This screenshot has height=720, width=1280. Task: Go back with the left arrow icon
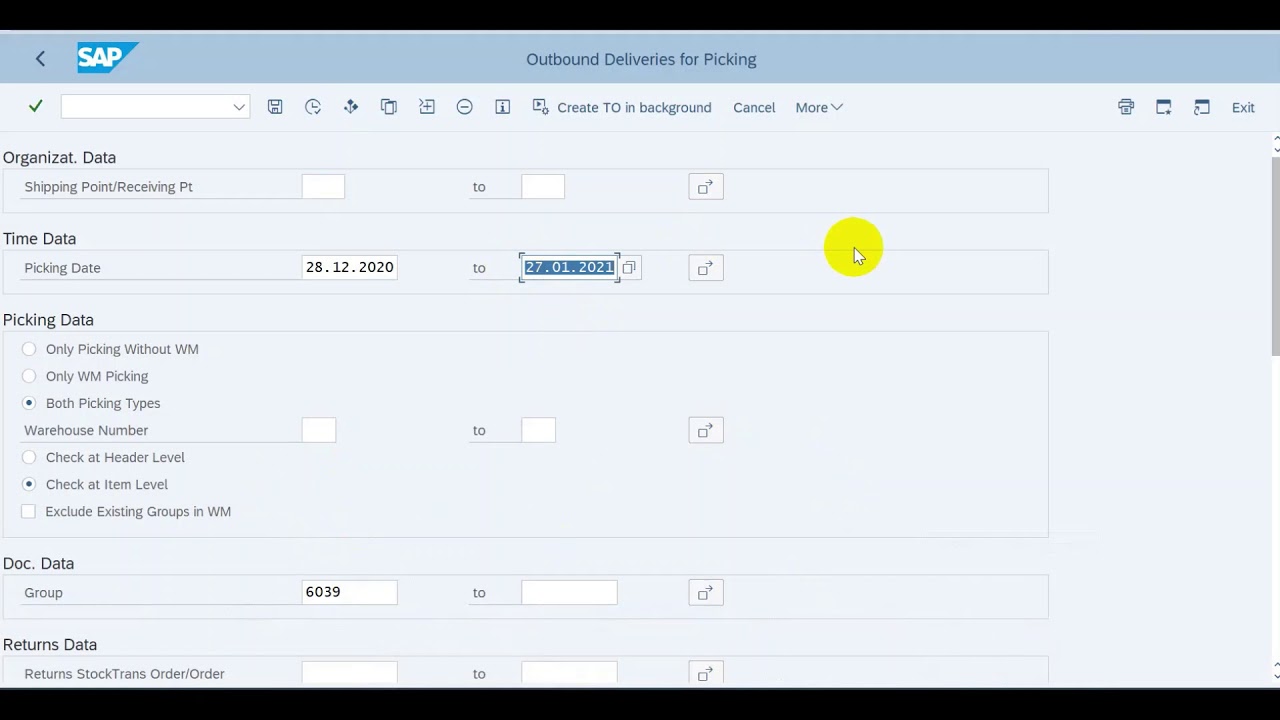40,59
